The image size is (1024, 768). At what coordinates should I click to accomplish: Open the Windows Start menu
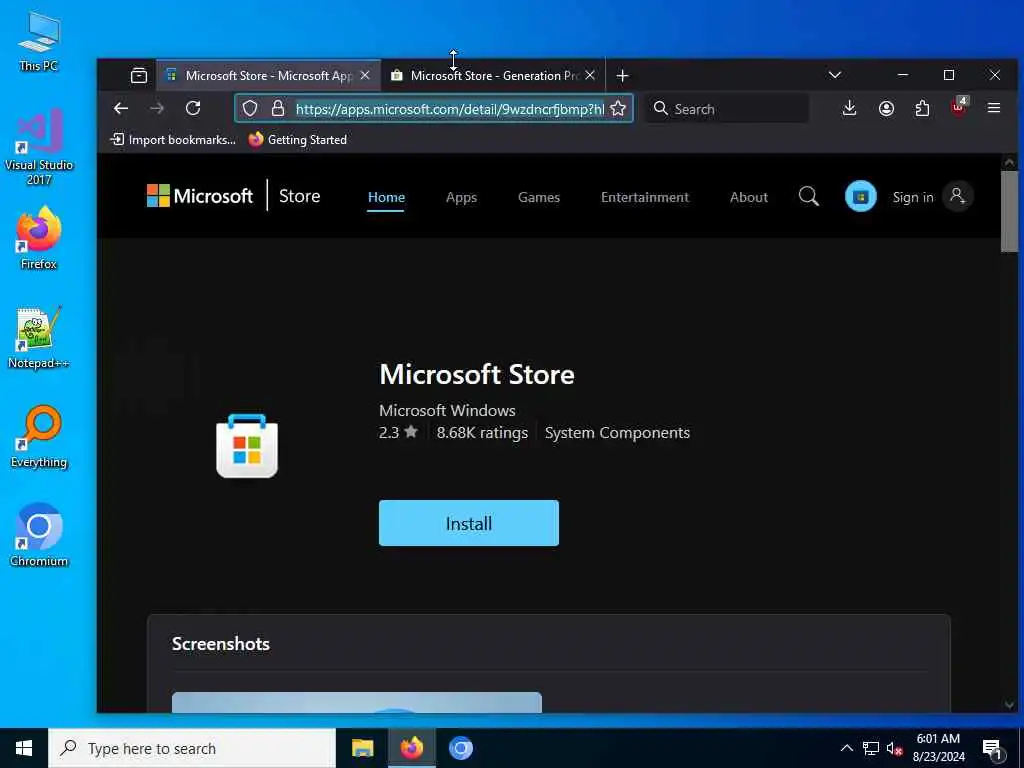click(24, 748)
